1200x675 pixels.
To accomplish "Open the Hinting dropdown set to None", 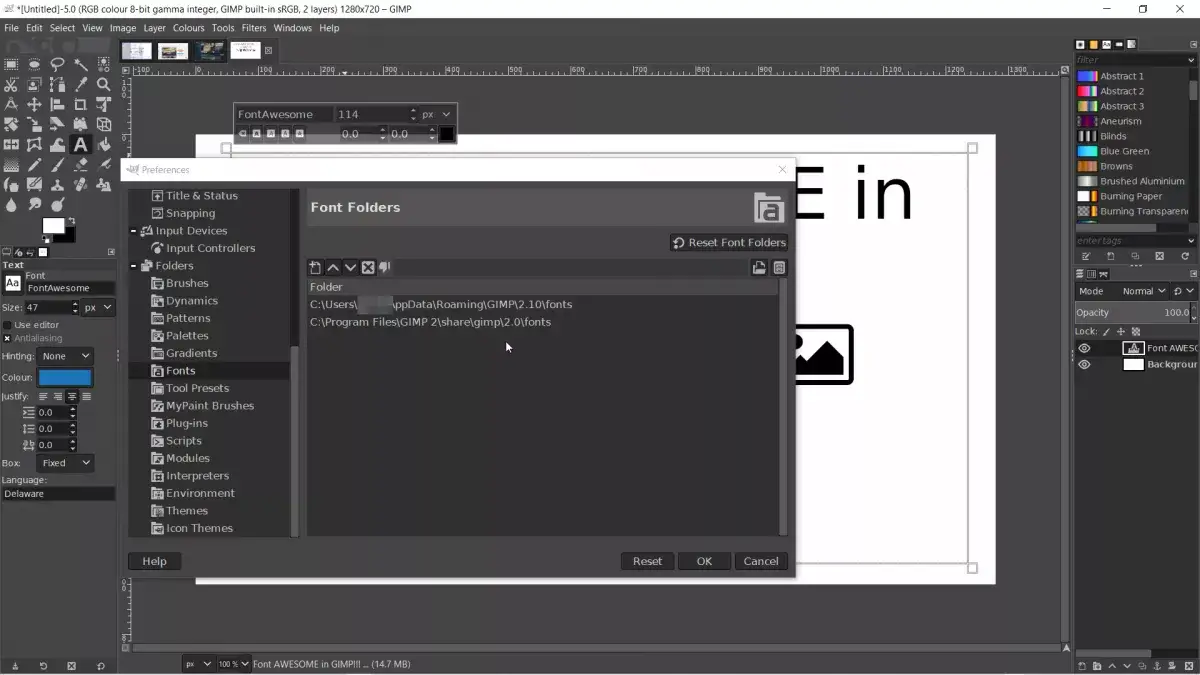I will pos(65,356).
